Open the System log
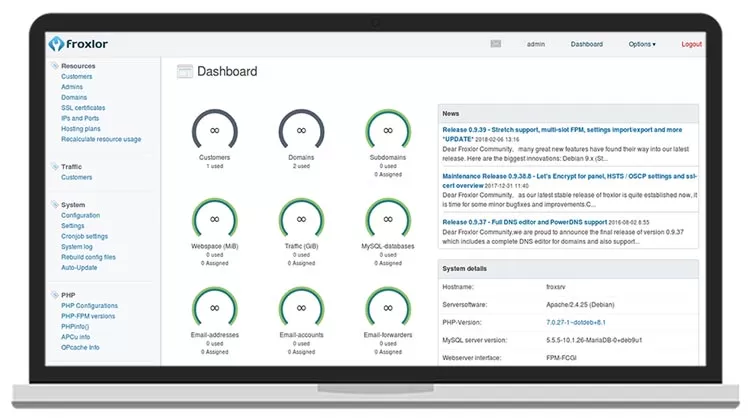Screen dimensions: 750x420 point(77,247)
